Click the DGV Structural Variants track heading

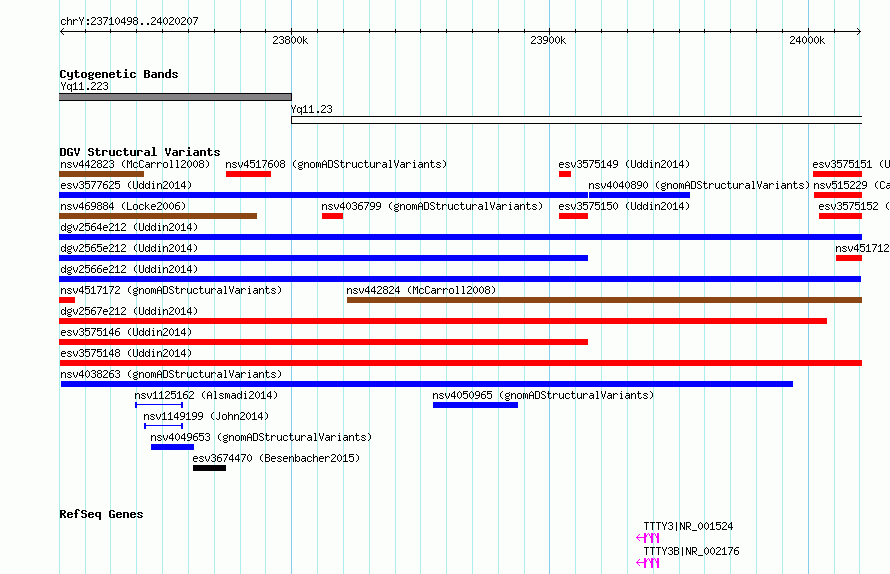(x=140, y=152)
